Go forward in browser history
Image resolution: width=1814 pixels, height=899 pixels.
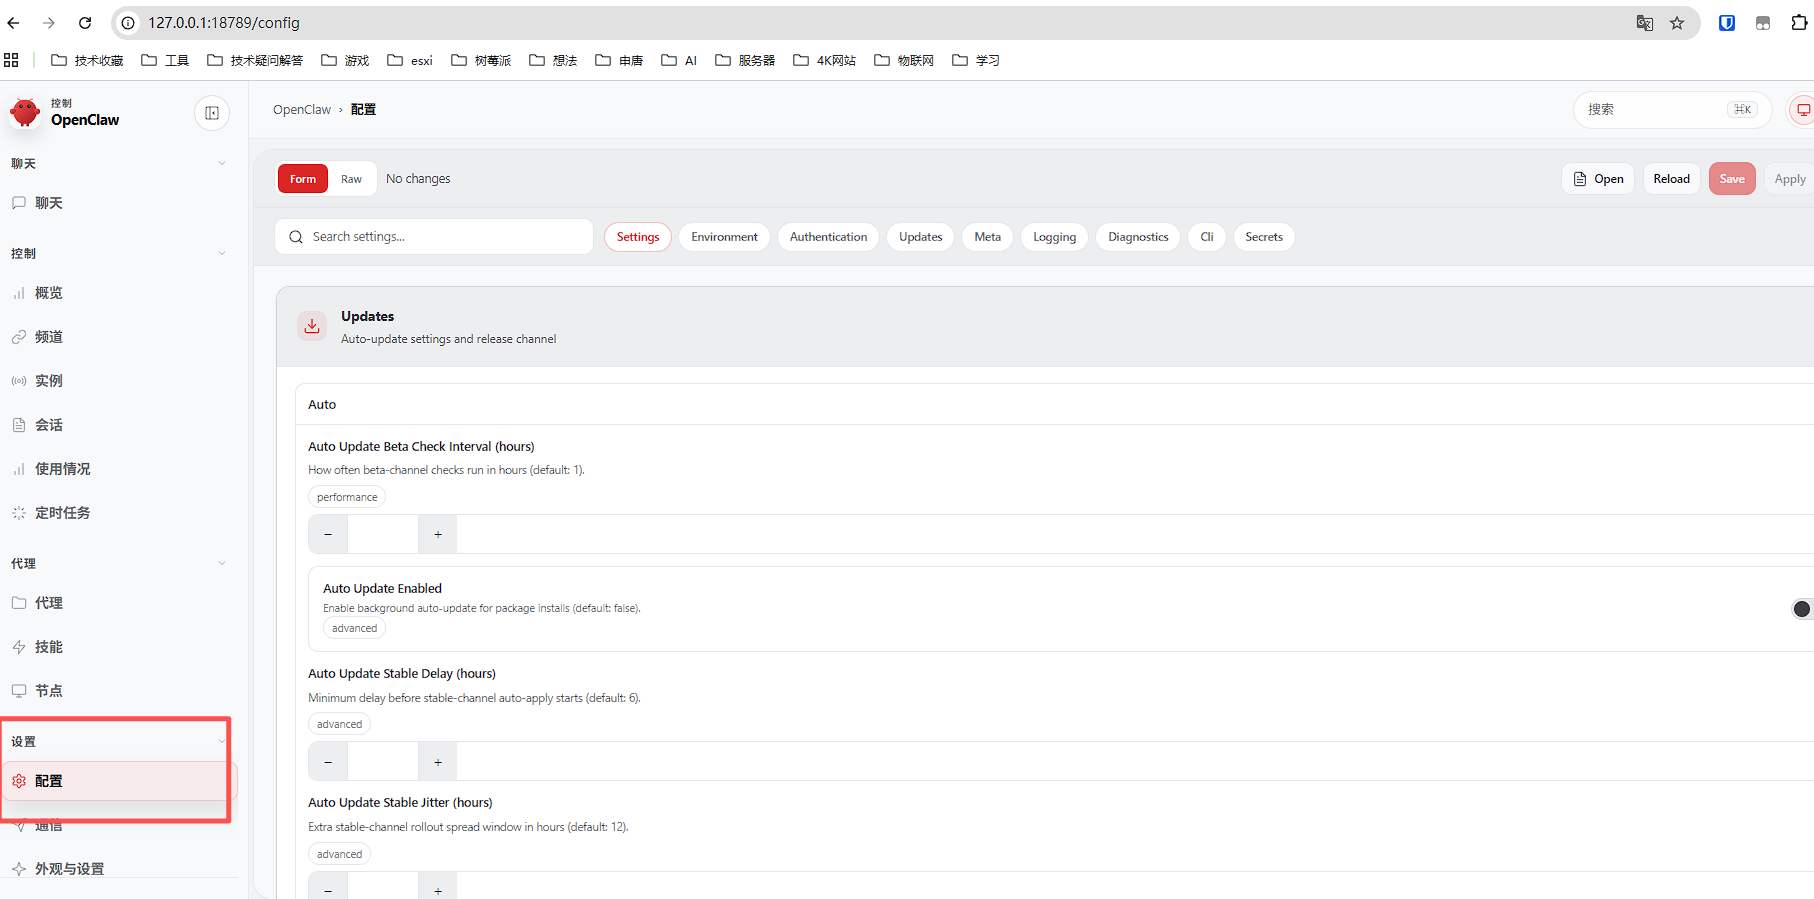click(x=49, y=23)
